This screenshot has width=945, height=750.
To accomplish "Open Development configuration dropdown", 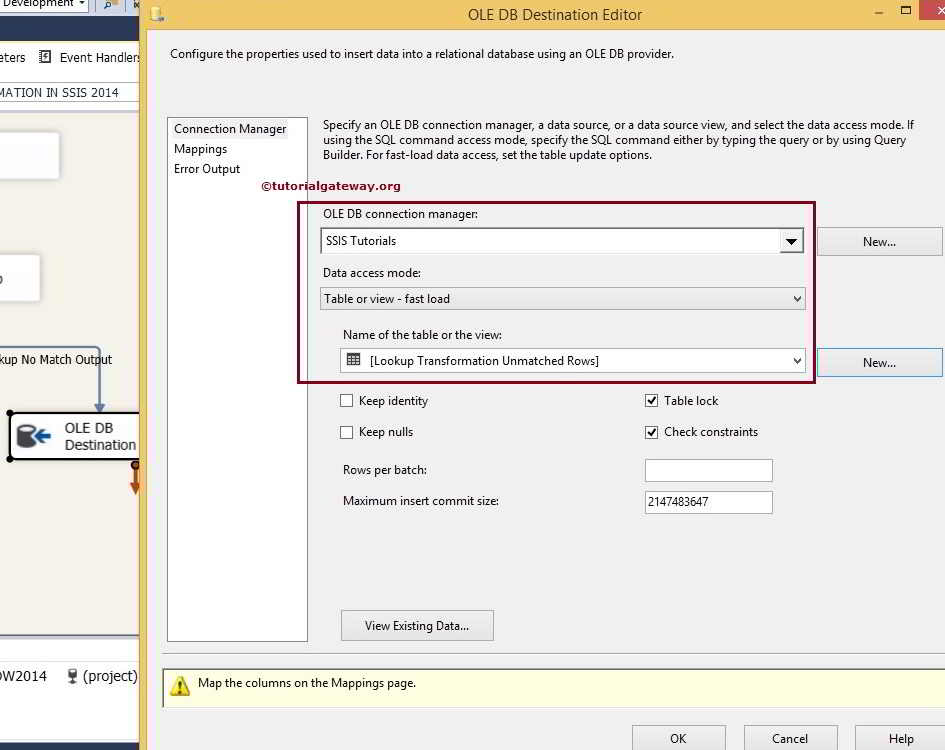I will tap(81, 4).
